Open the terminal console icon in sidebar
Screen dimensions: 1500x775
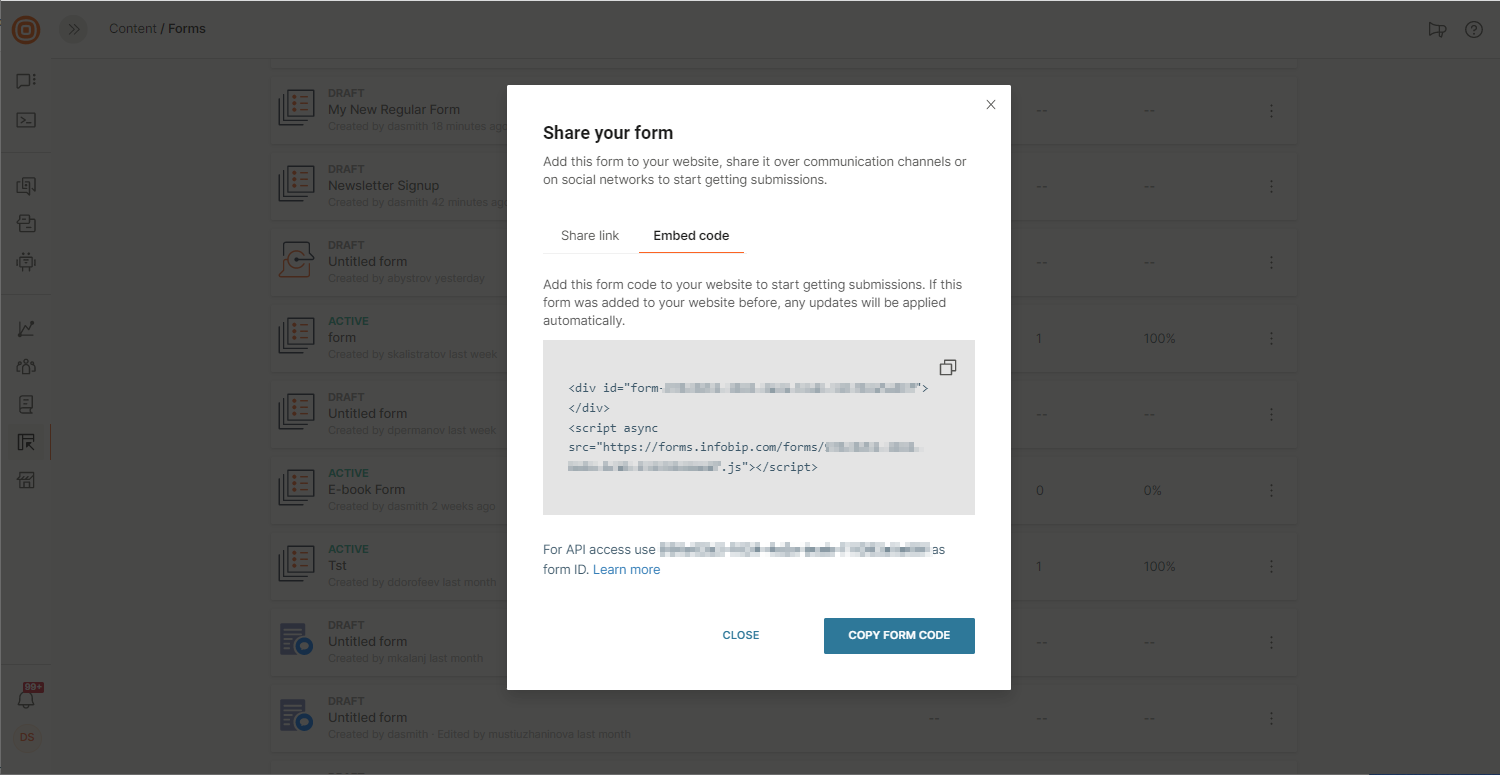pyautogui.click(x=26, y=120)
